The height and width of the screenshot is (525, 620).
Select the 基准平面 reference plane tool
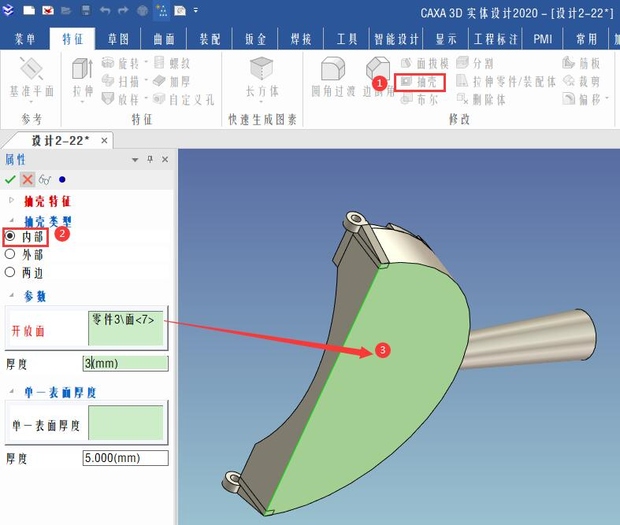click(x=31, y=80)
